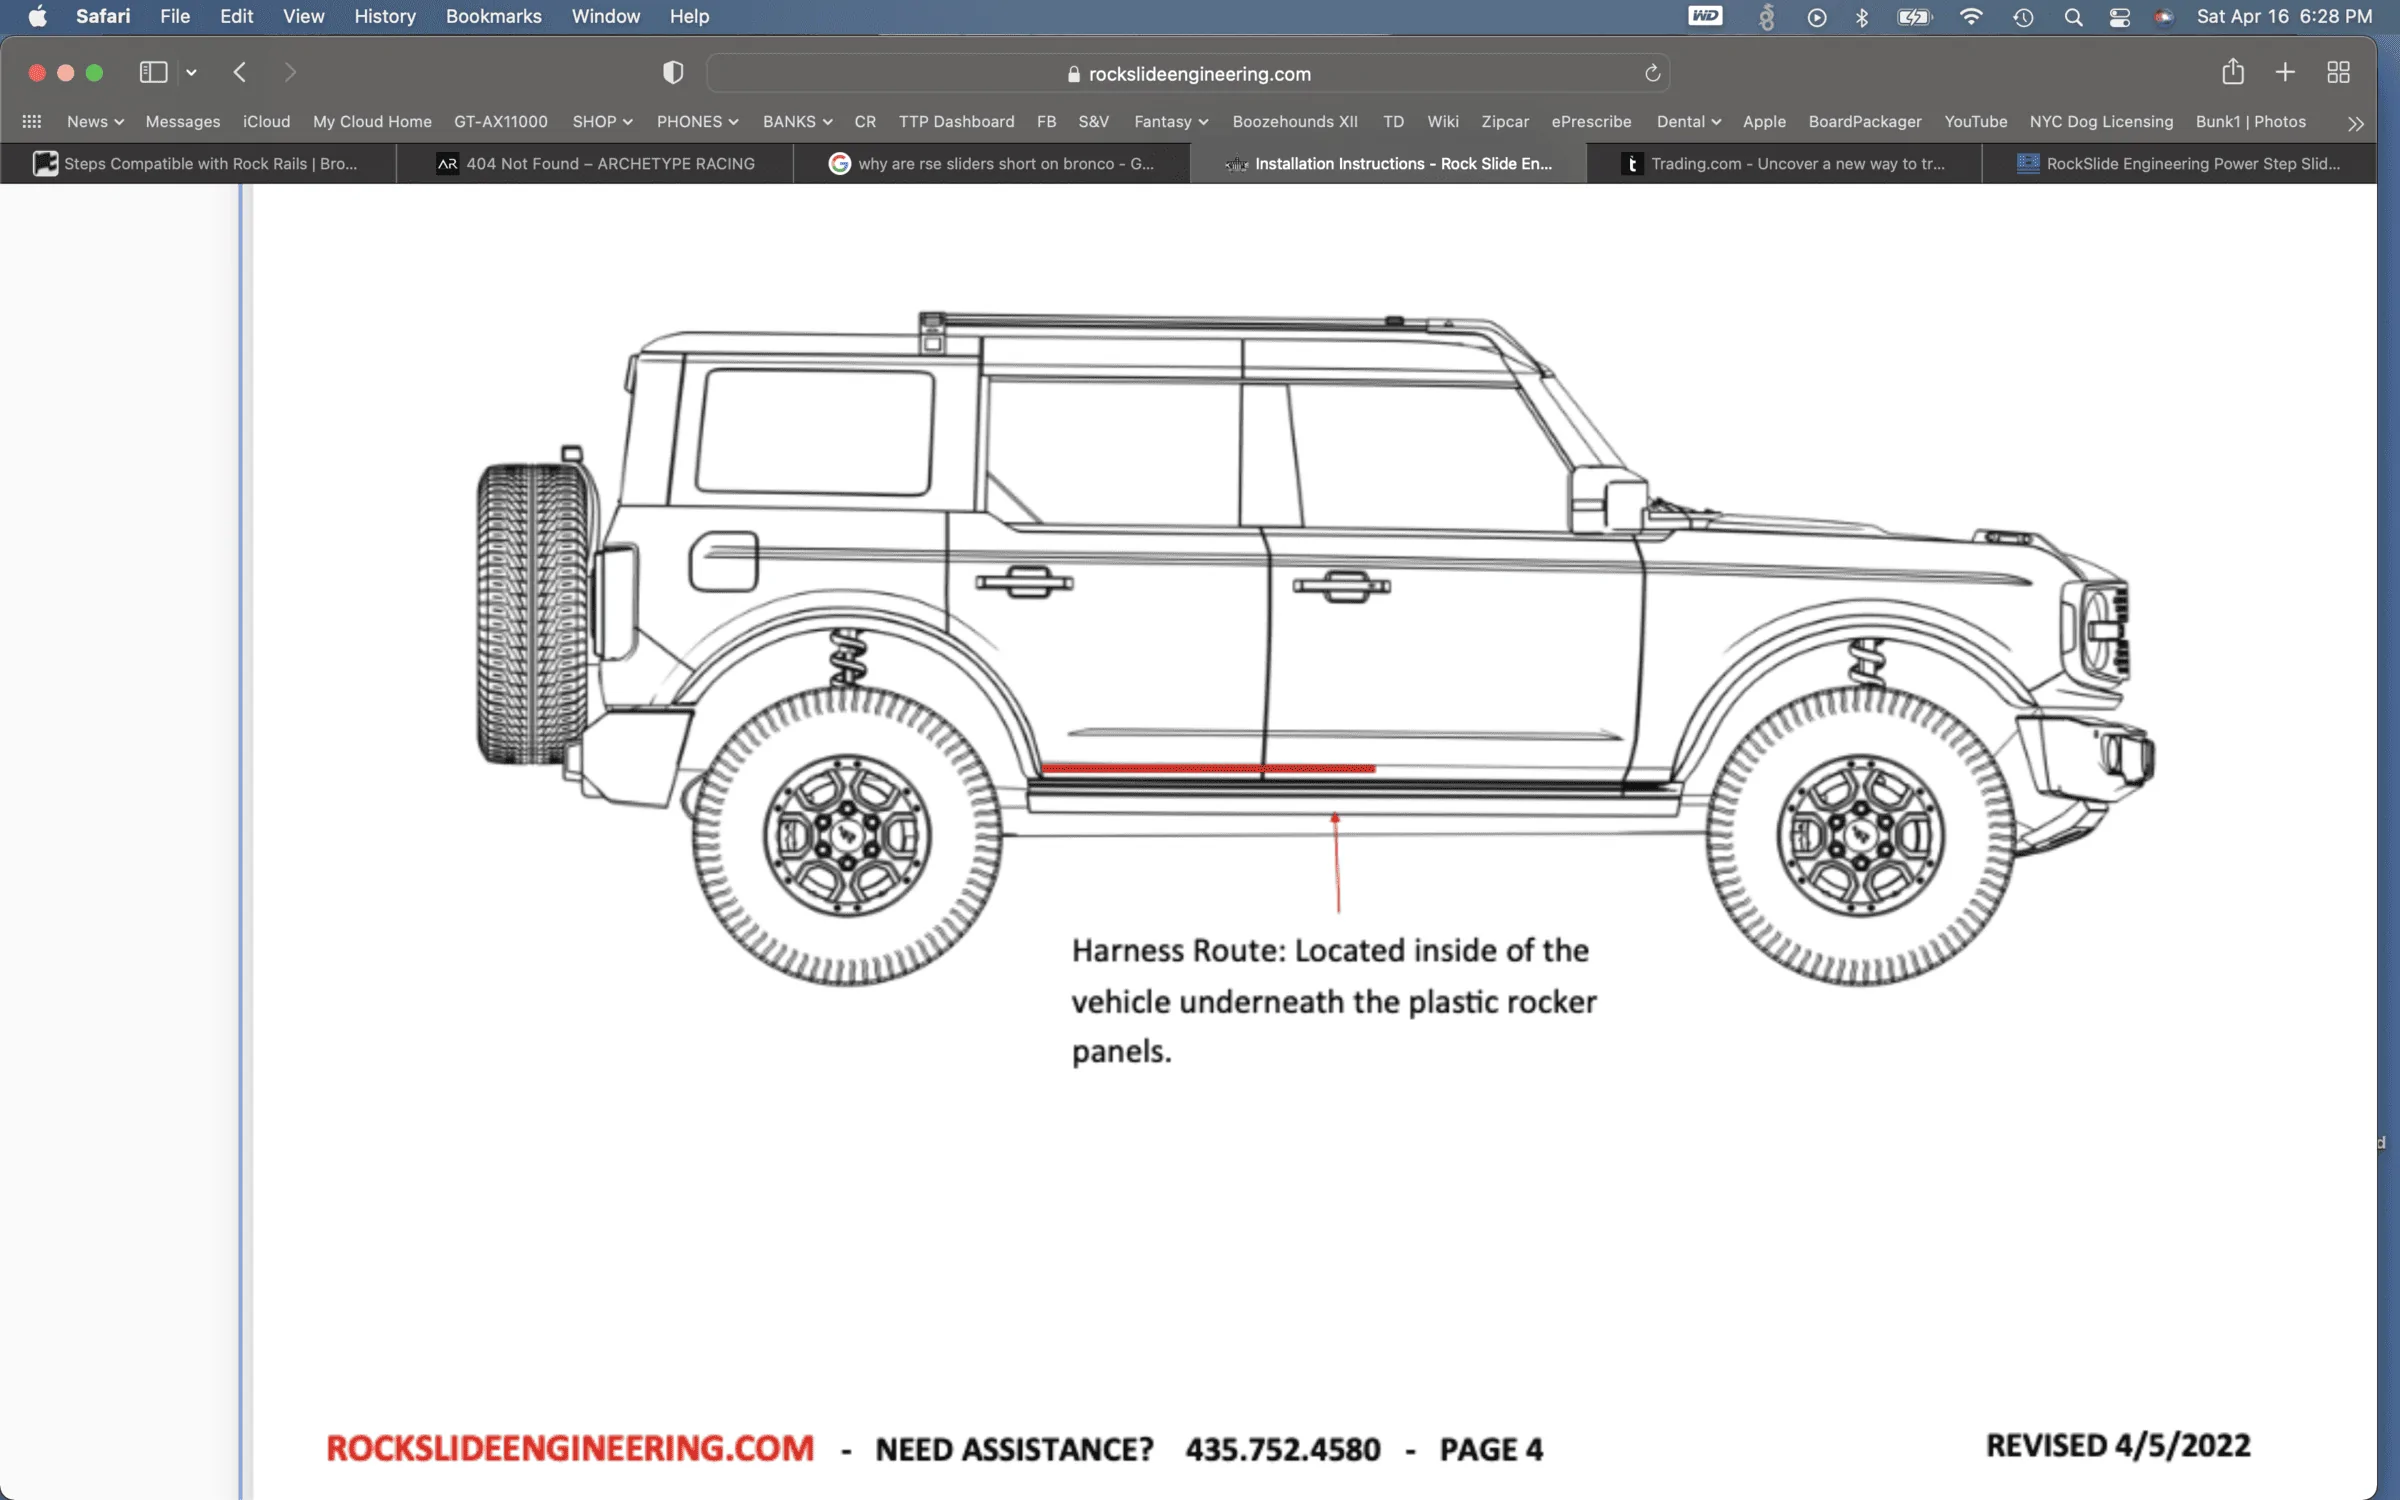Click the date and time display
The height and width of the screenshot is (1500, 2400).
tap(2284, 16)
